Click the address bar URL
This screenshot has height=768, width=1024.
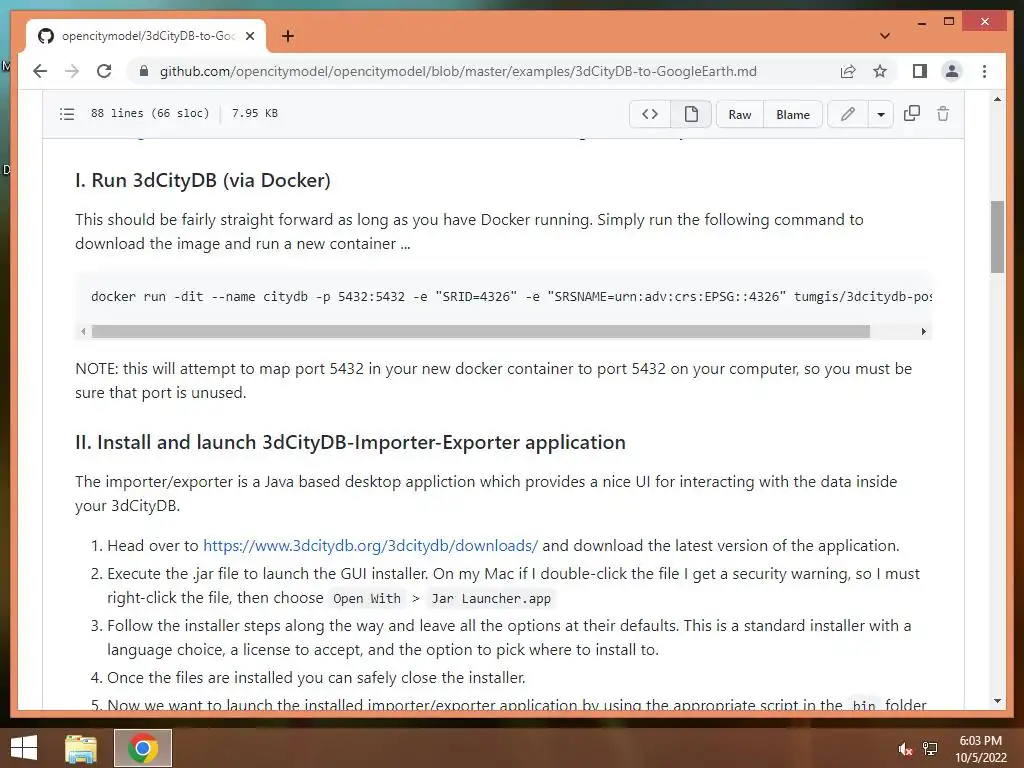(458, 71)
